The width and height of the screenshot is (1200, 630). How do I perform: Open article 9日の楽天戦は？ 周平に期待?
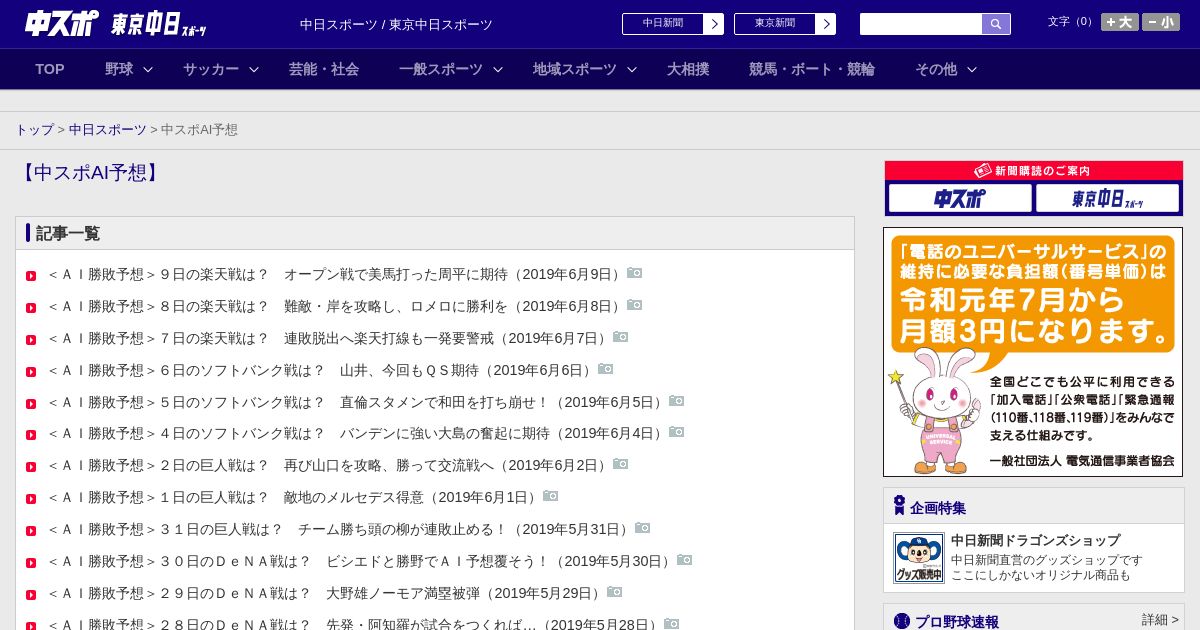[336, 274]
